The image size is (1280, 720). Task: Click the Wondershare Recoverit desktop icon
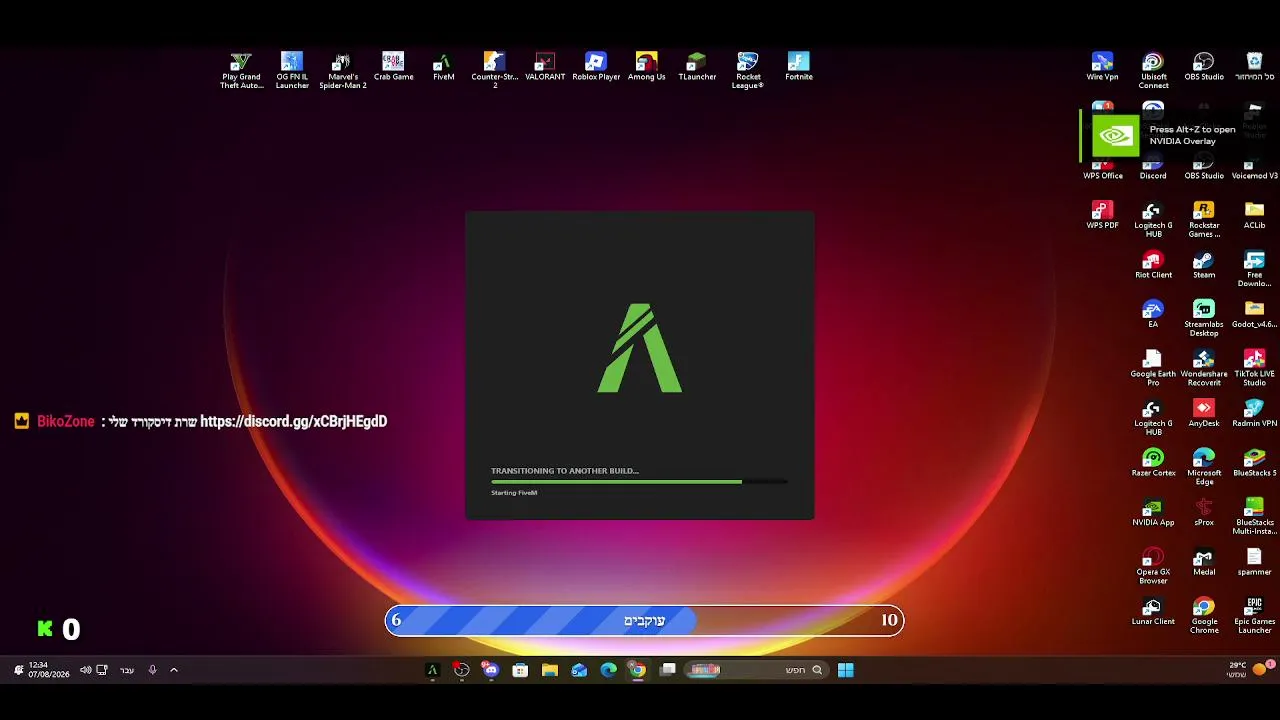click(x=1204, y=368)
